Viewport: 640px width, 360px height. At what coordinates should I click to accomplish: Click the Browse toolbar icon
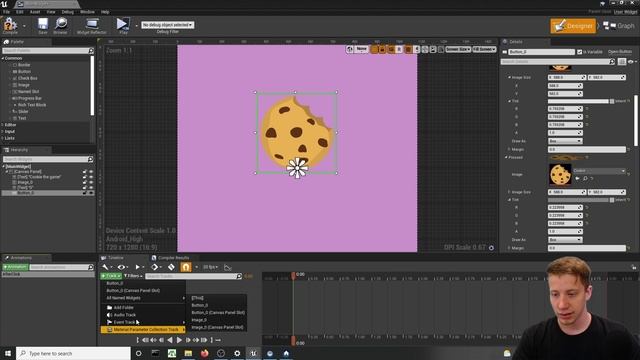click(60, 26)
